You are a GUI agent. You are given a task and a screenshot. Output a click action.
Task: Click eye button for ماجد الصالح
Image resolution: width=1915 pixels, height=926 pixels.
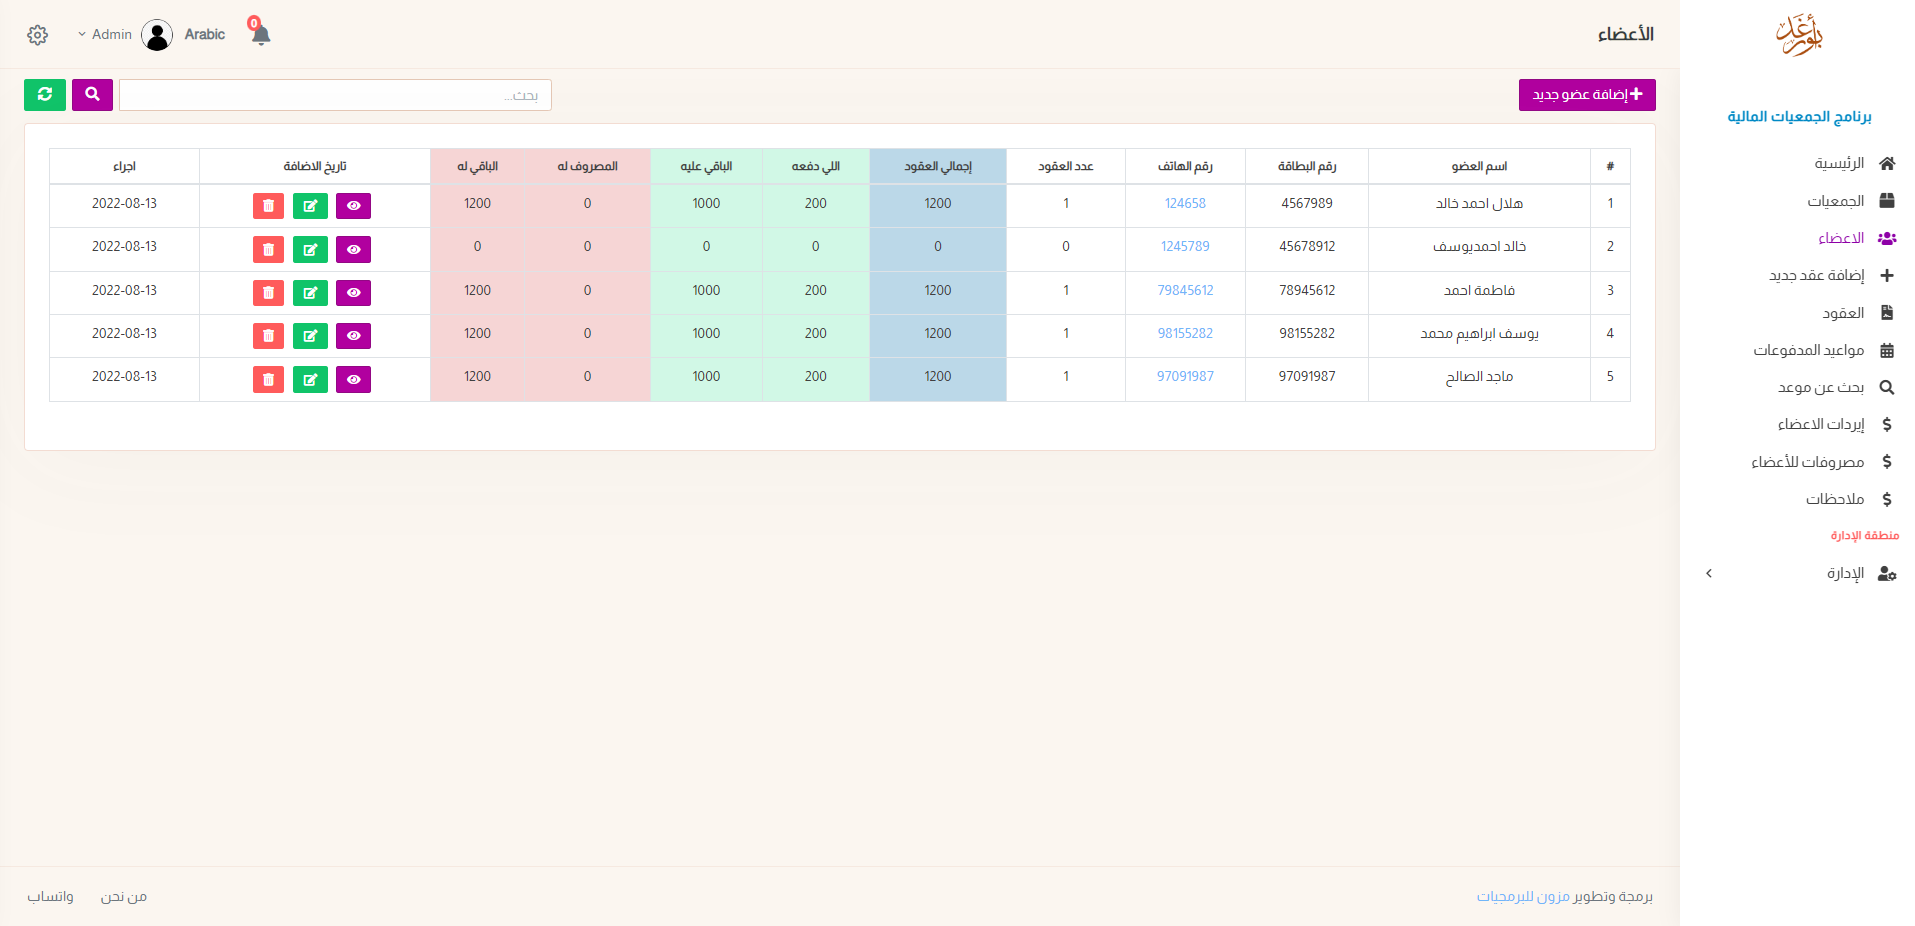tap(353, 380)
